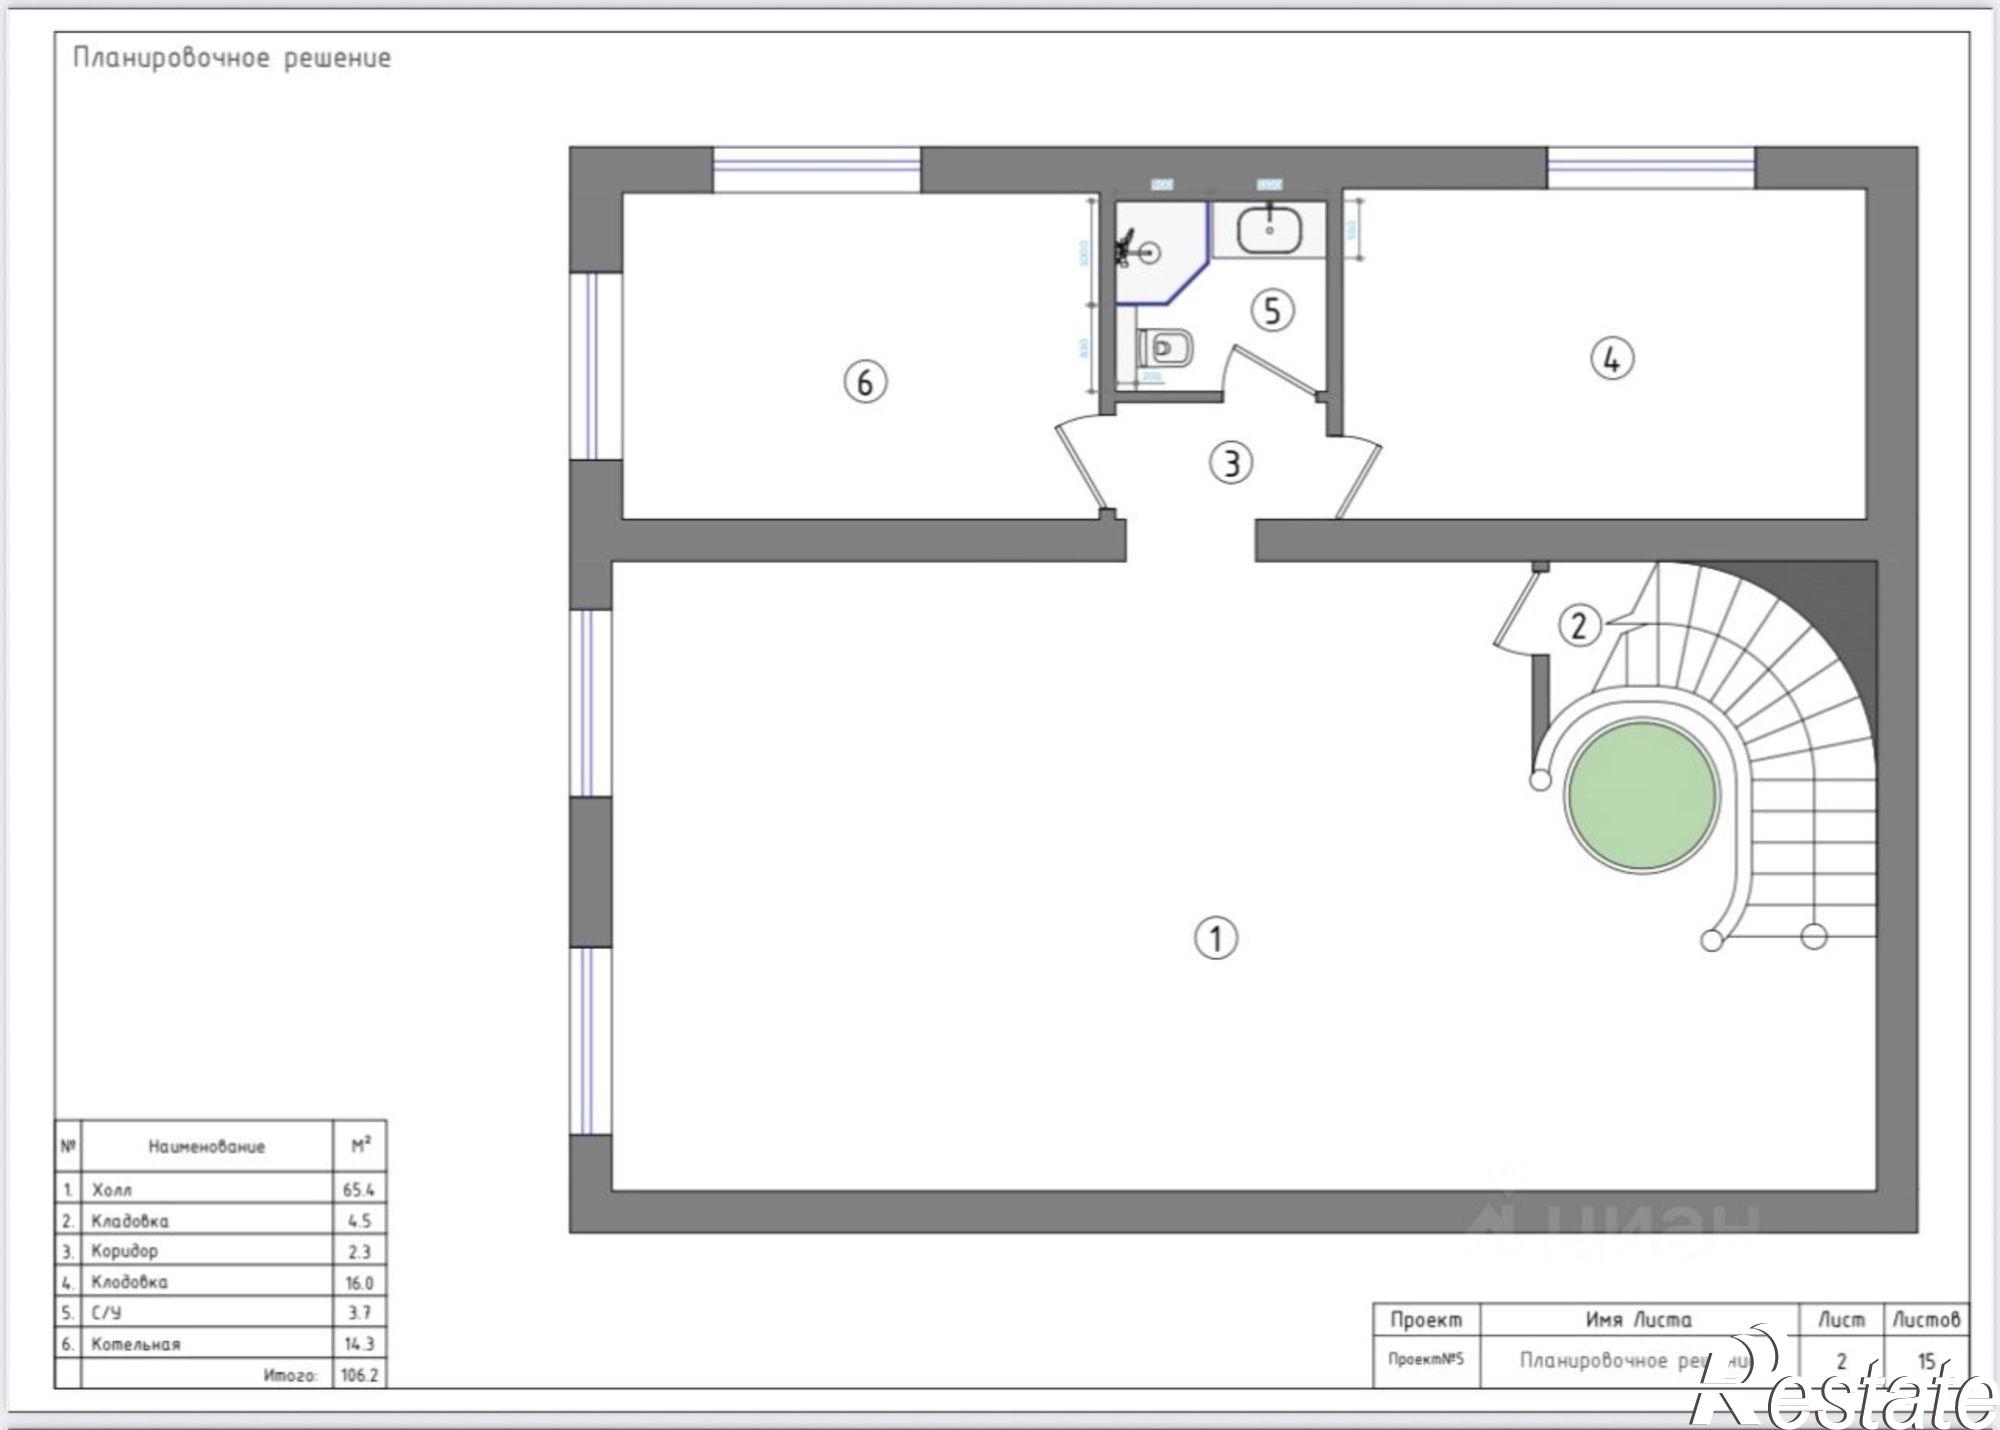Click the Наименование table header
The width and height of the screenshot is (2000, 1430).
(x=207, y=1146)
